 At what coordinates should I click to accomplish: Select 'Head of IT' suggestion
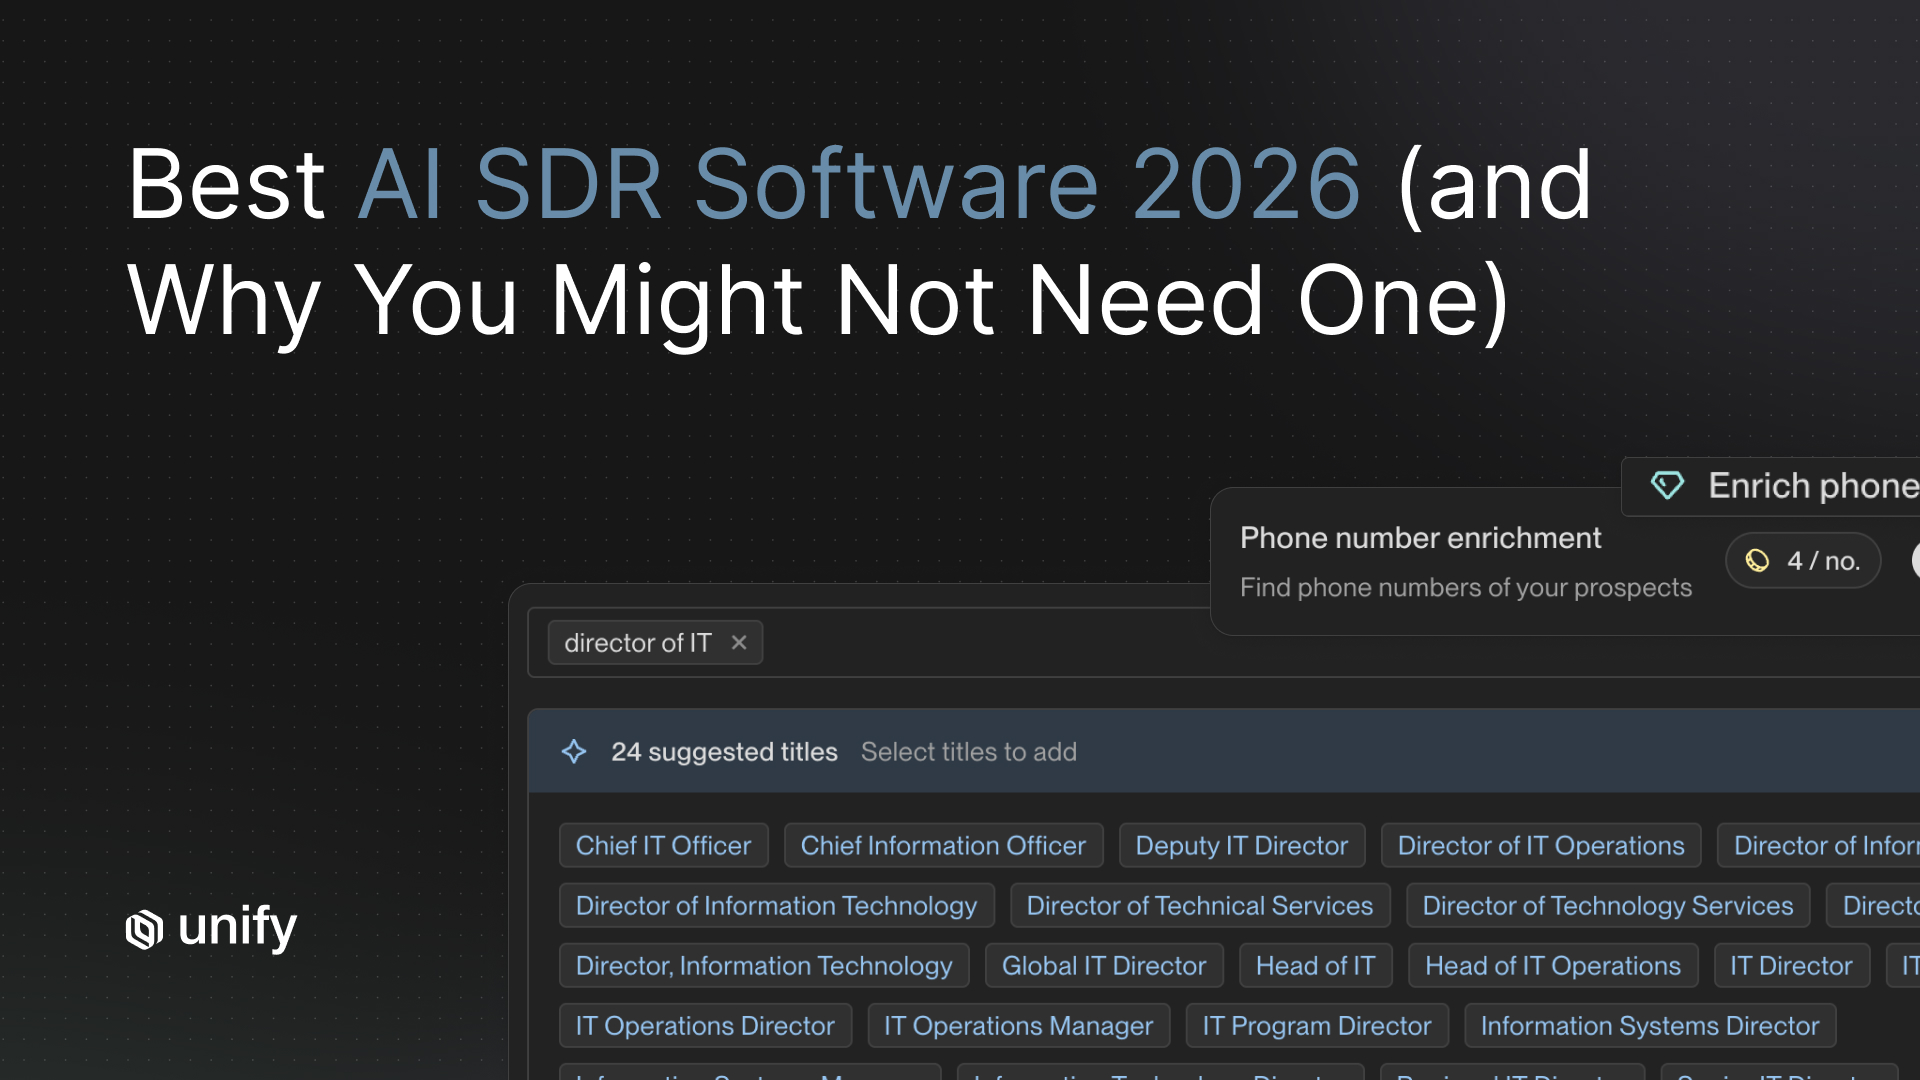[1315, 966]
